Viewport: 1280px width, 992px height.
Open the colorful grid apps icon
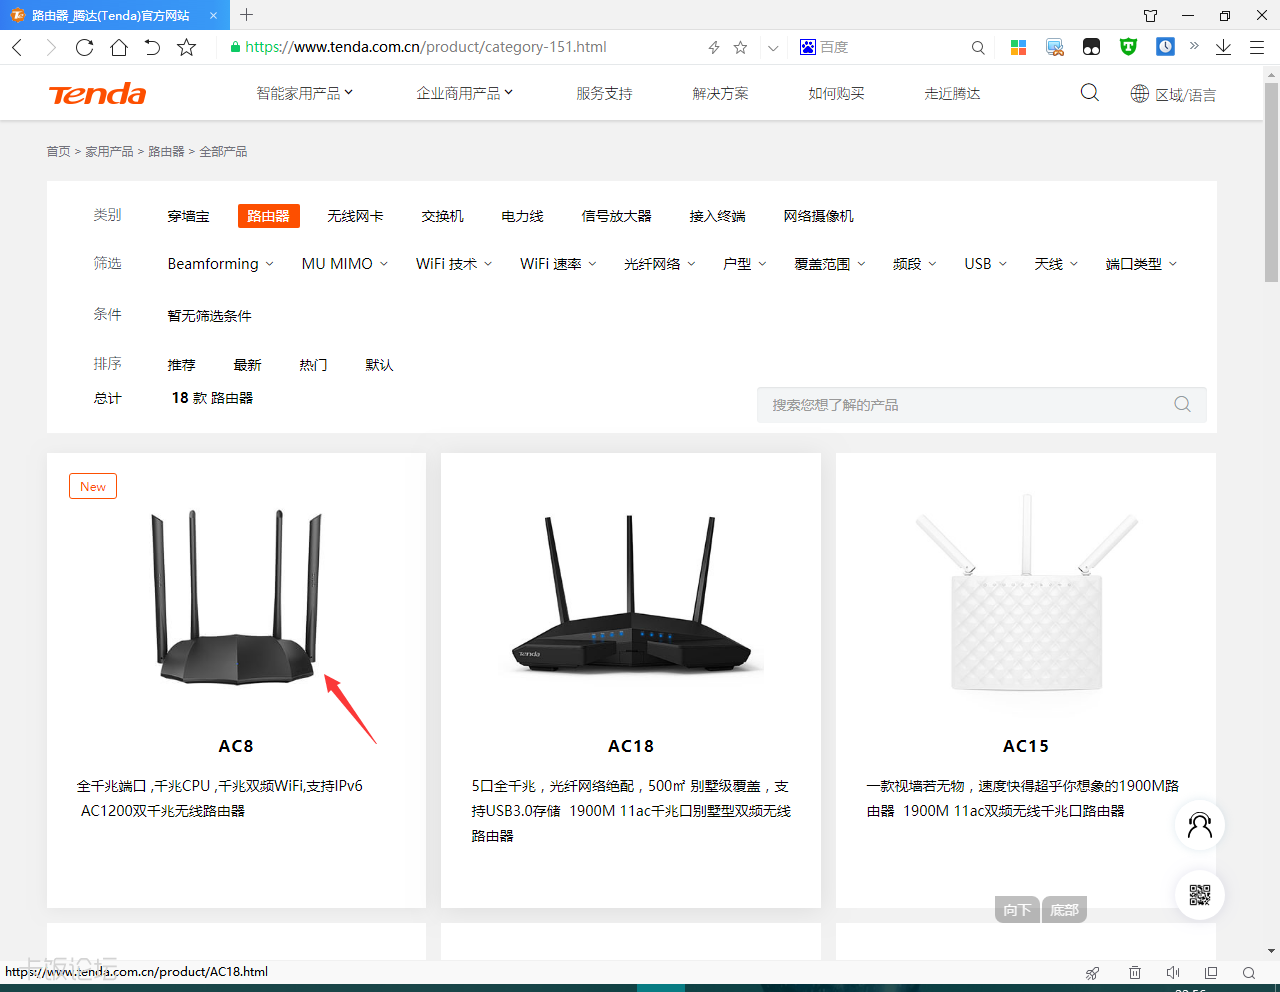[x=1018, y=47]
